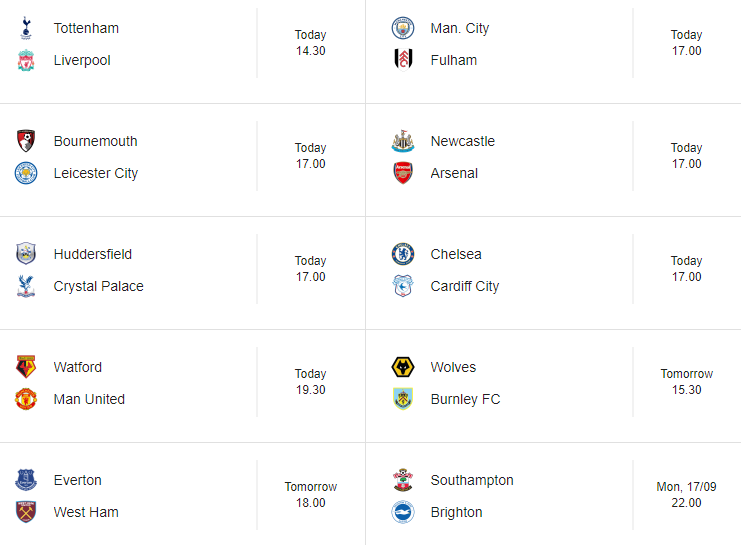Click Tottenham vs Liverpool Today 14.30 kickoff
Screen dimensions: 741x545
[310, 43]
